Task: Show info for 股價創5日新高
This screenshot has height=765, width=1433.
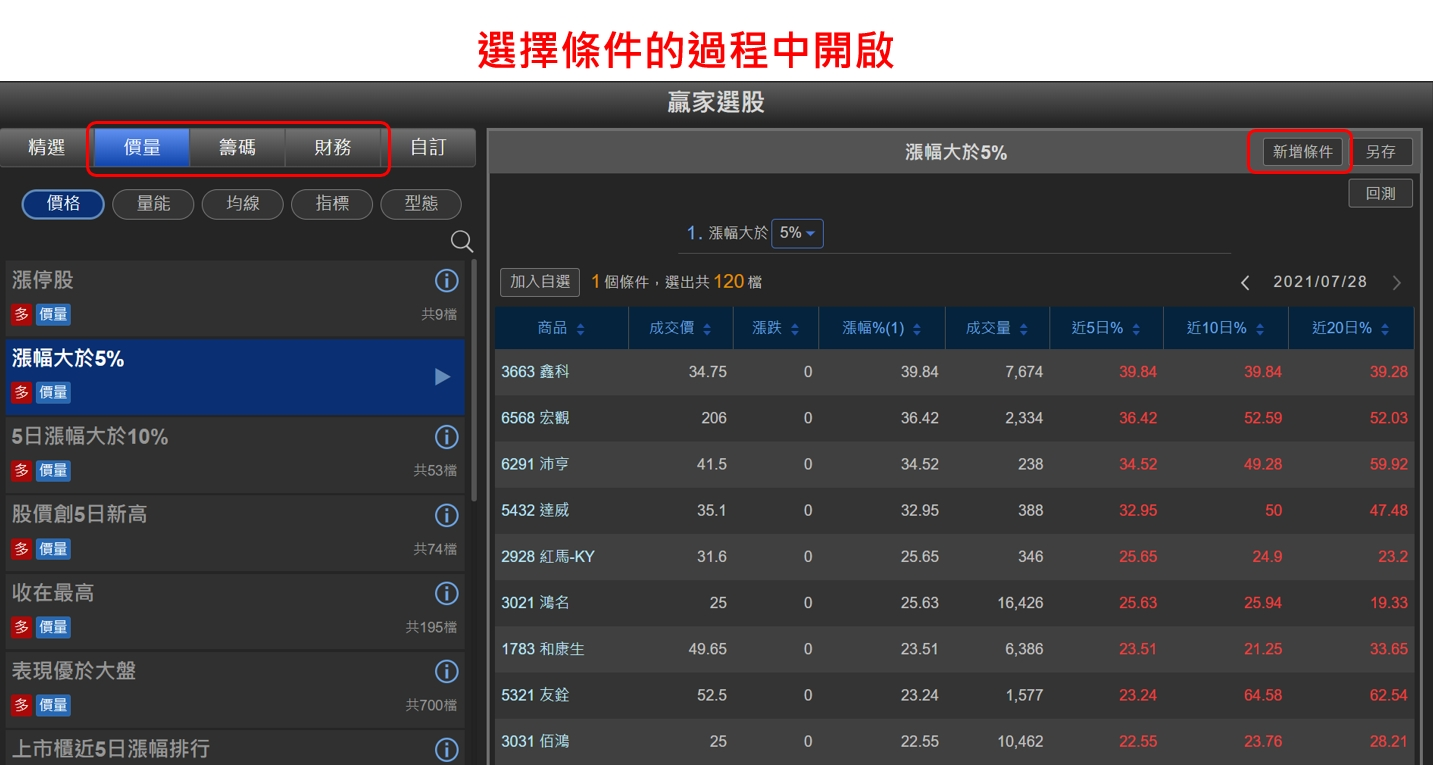Action: pos(447,515)
